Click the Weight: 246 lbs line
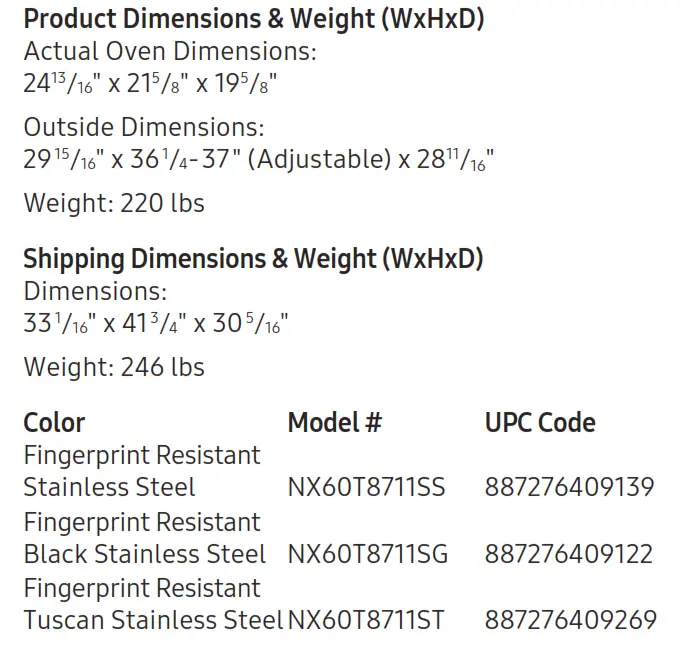 click(x=114, y=367)
